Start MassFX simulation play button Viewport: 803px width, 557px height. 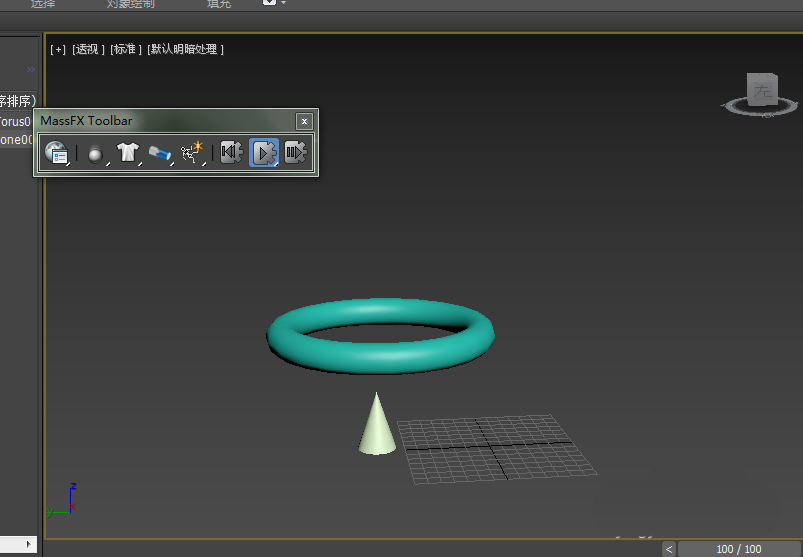click(x=264, y=153)
